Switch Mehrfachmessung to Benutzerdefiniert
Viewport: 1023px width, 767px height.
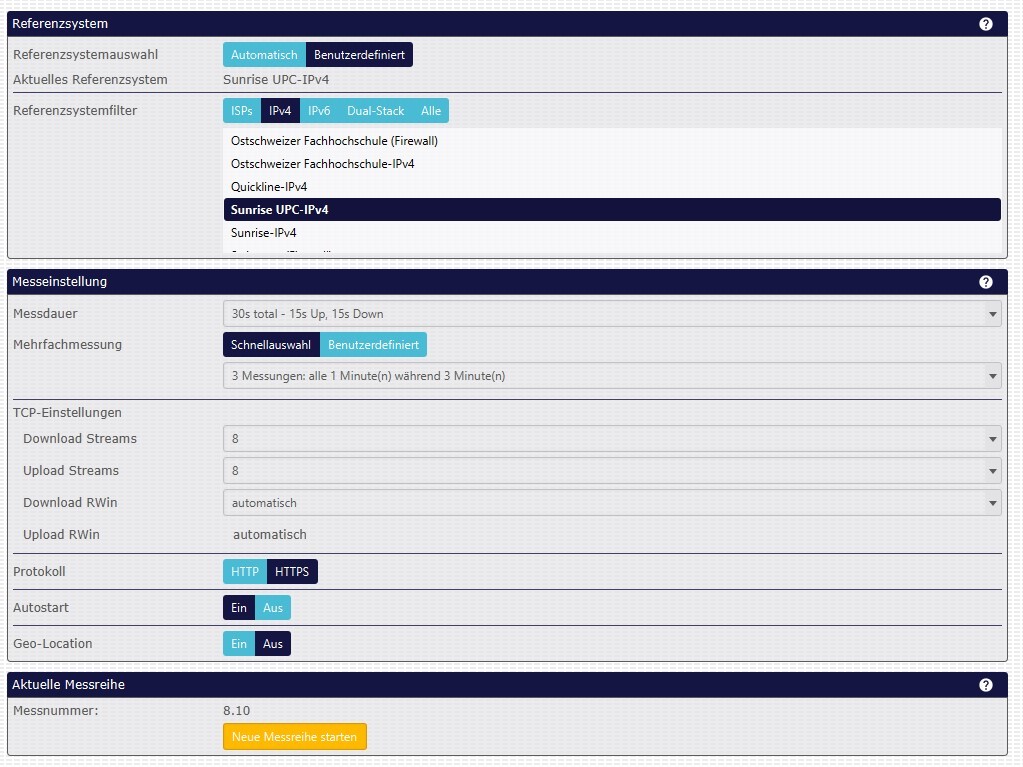pos(373,345)
